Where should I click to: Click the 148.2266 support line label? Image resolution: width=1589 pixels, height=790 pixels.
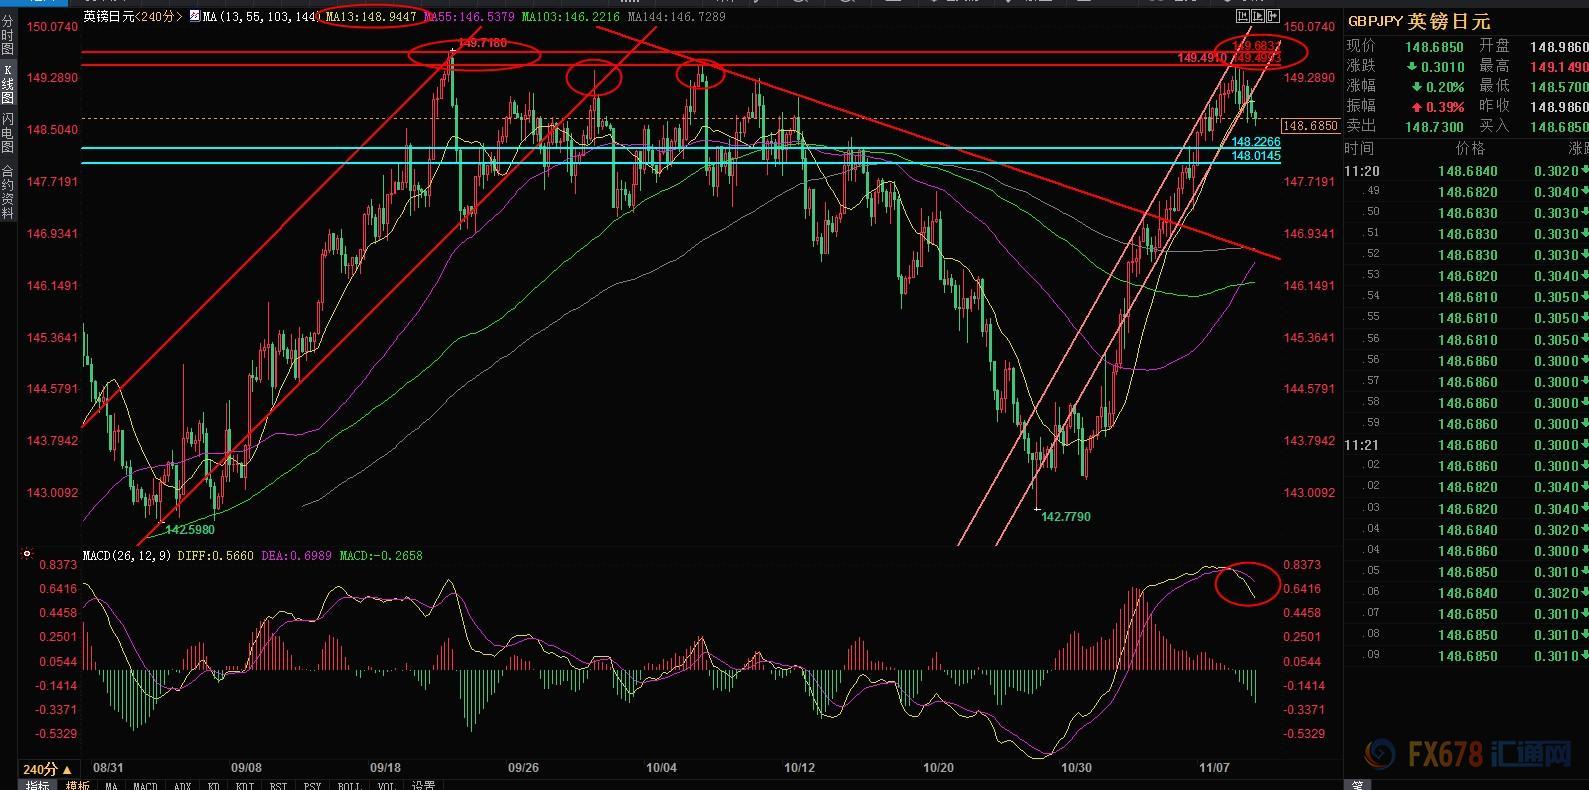pos(1256,143)
